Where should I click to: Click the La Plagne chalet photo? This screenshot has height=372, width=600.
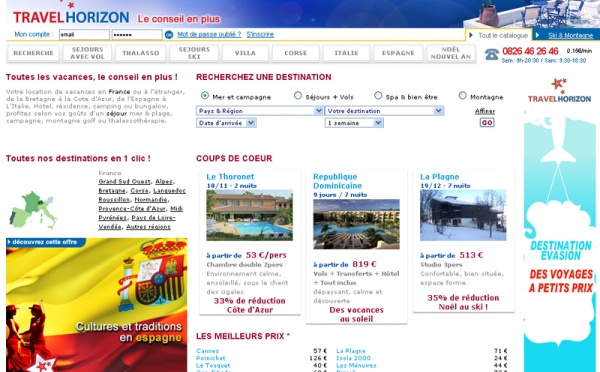[463, 215]
